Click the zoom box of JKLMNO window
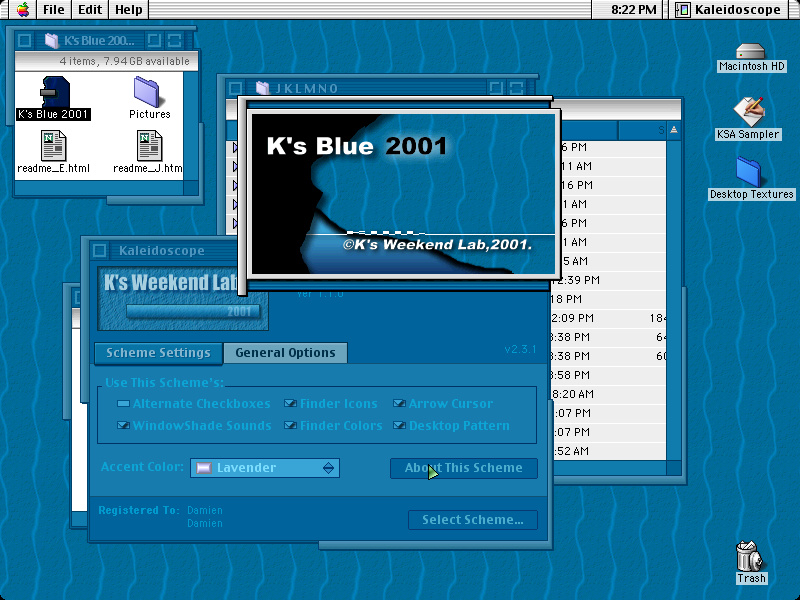The height and width of the screenshot is (600, 800). coord(495,88)
